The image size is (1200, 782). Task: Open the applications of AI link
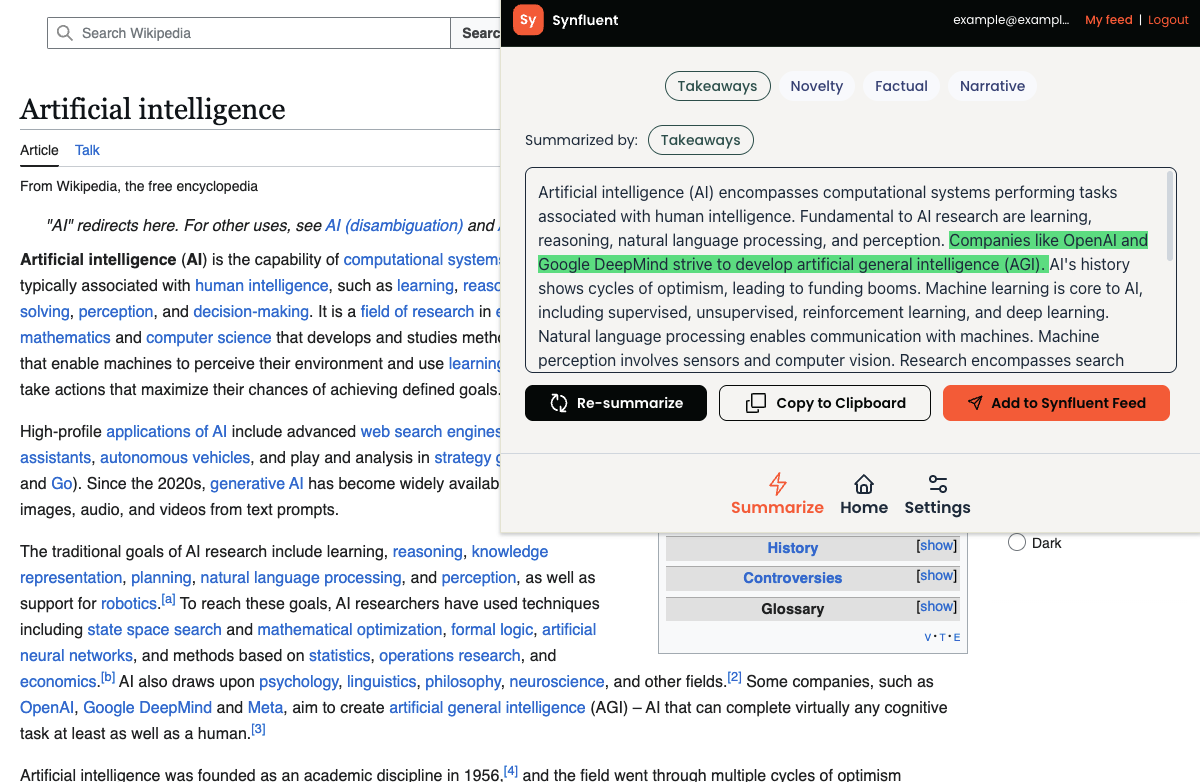pyautogui.click(x=166, y=431)
